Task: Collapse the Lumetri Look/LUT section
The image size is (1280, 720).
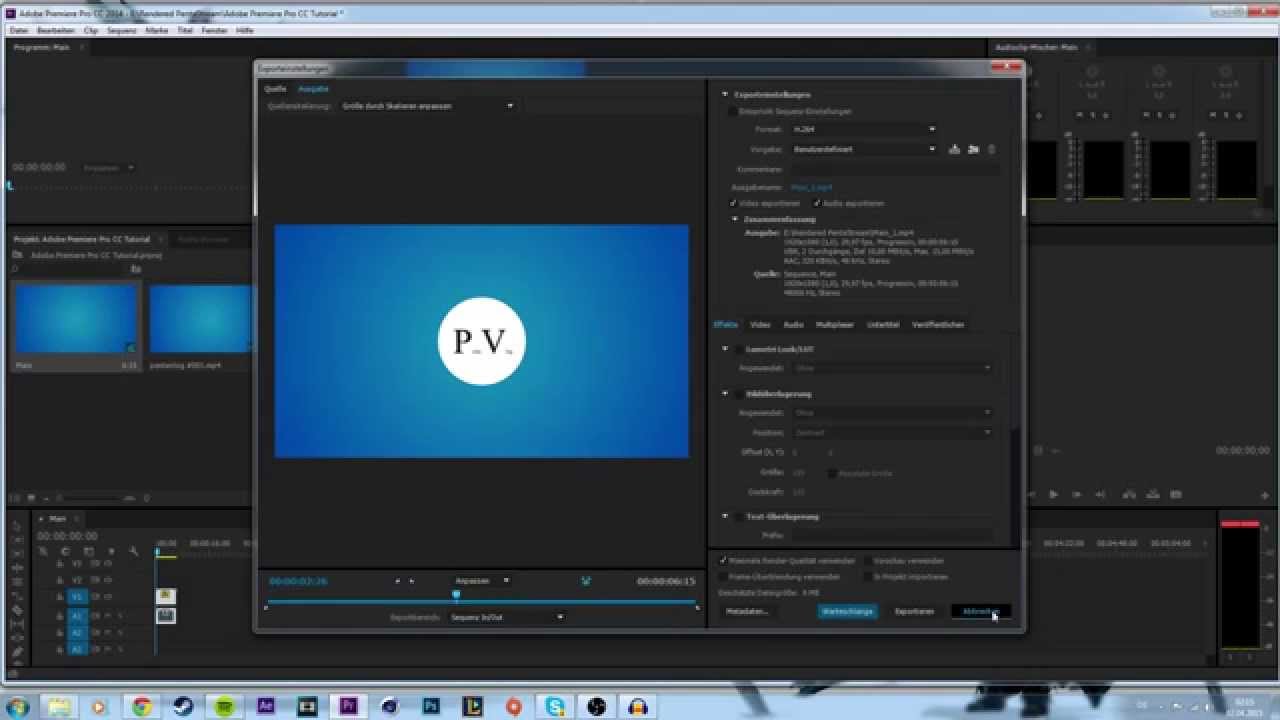Action: pyautogui.click(x=726, y=349)
